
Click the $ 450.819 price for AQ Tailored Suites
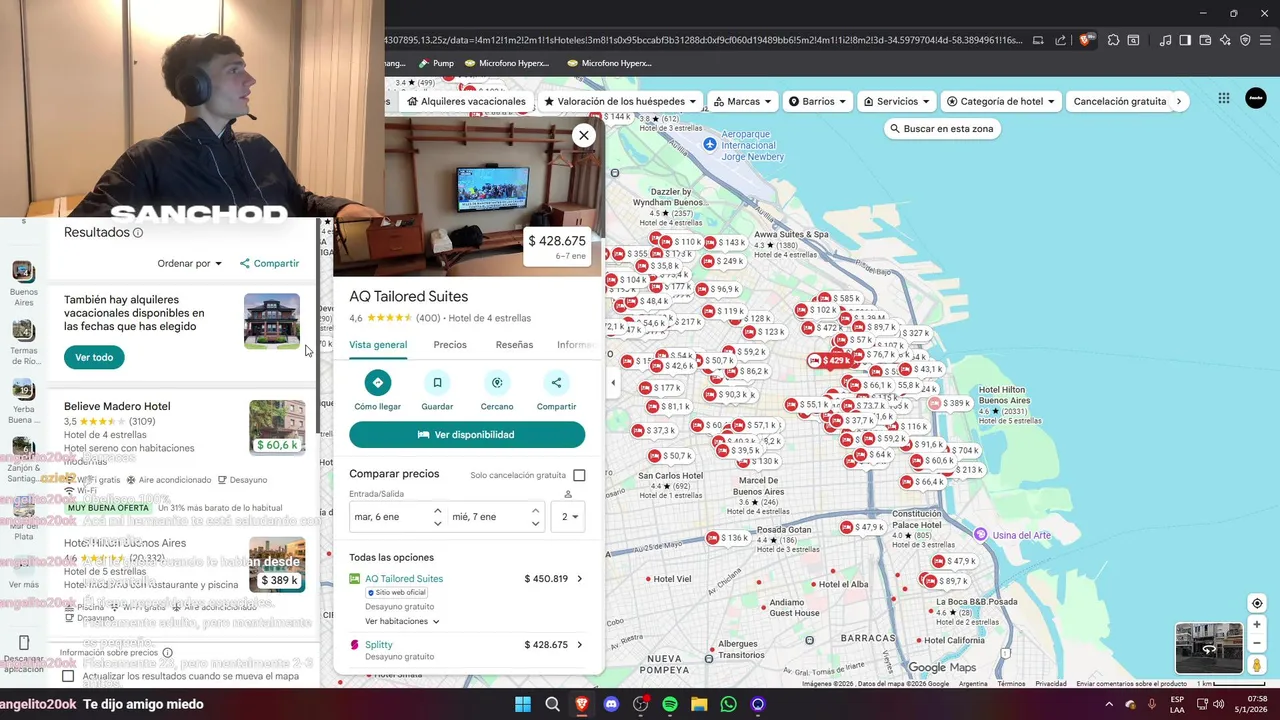[546, 579]
